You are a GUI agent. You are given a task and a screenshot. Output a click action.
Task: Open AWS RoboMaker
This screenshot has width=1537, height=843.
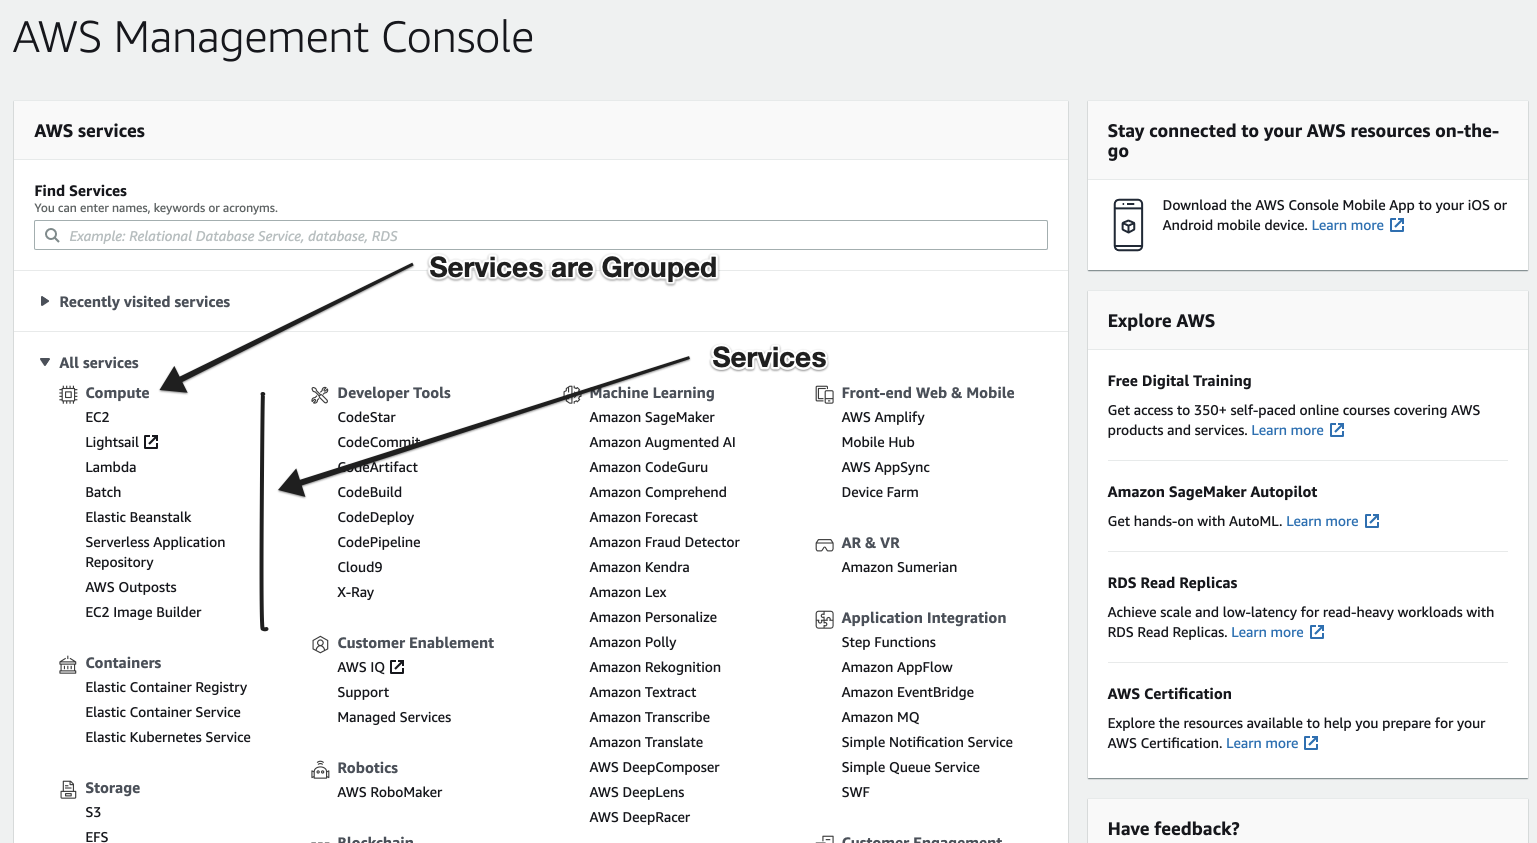coord(390,792)
